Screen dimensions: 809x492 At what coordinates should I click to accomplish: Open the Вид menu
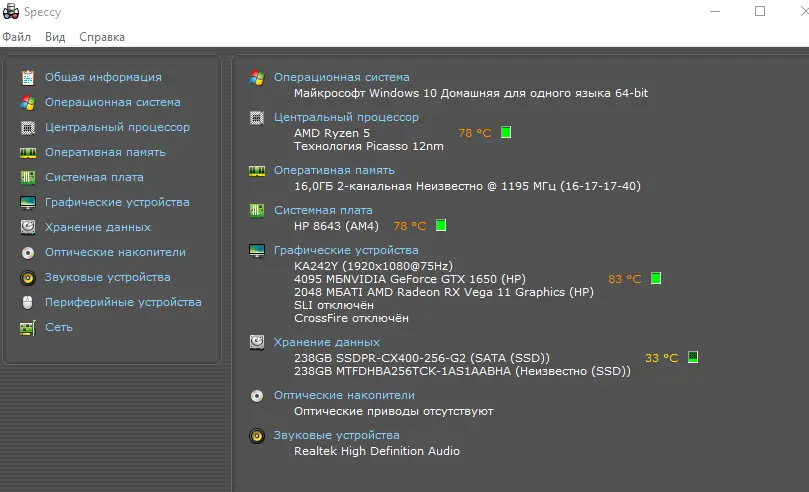point(55,37)
